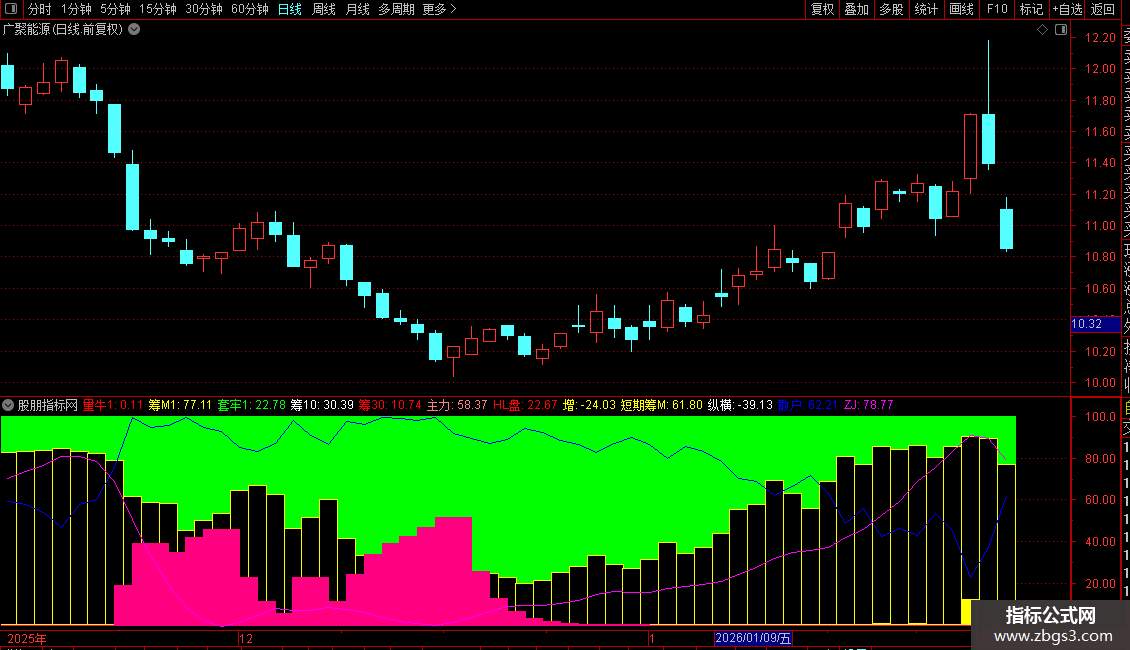1130x650 pixels.
Task: Click the diamond icon in main chart corner
Action: pos(1042,30)
